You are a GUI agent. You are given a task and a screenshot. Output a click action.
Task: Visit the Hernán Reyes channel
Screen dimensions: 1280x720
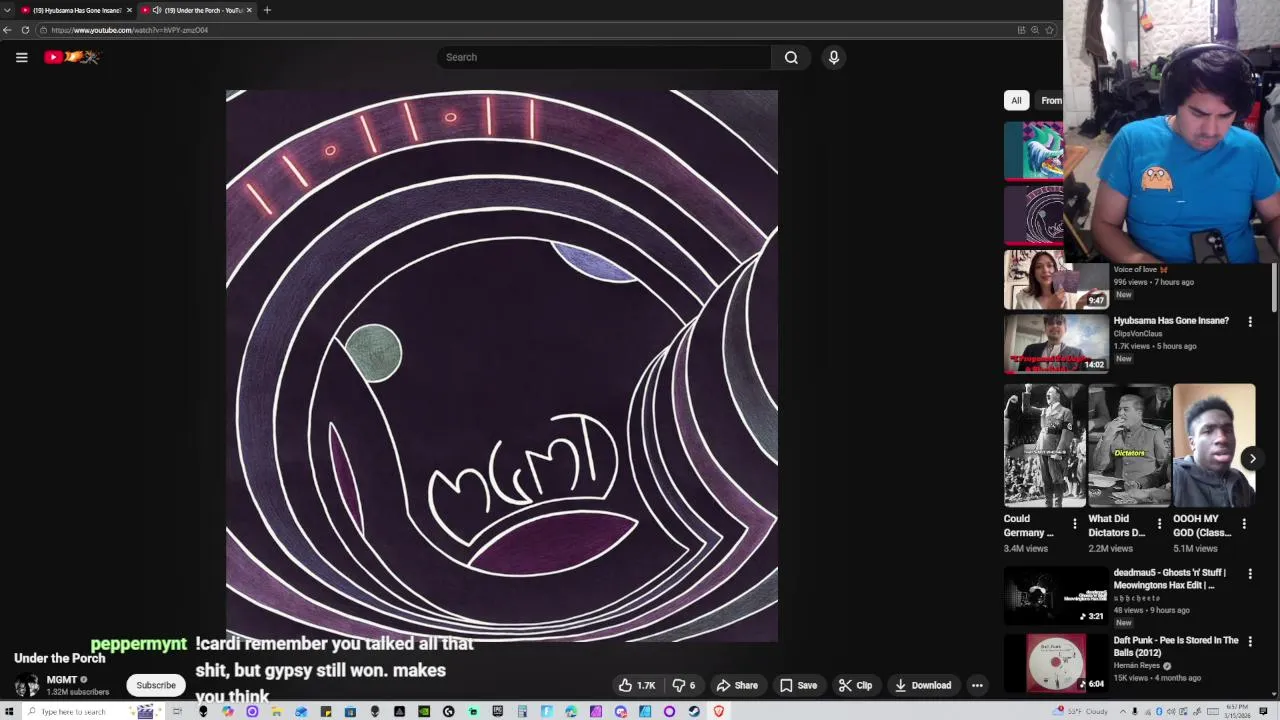[x=1138, y=666]
